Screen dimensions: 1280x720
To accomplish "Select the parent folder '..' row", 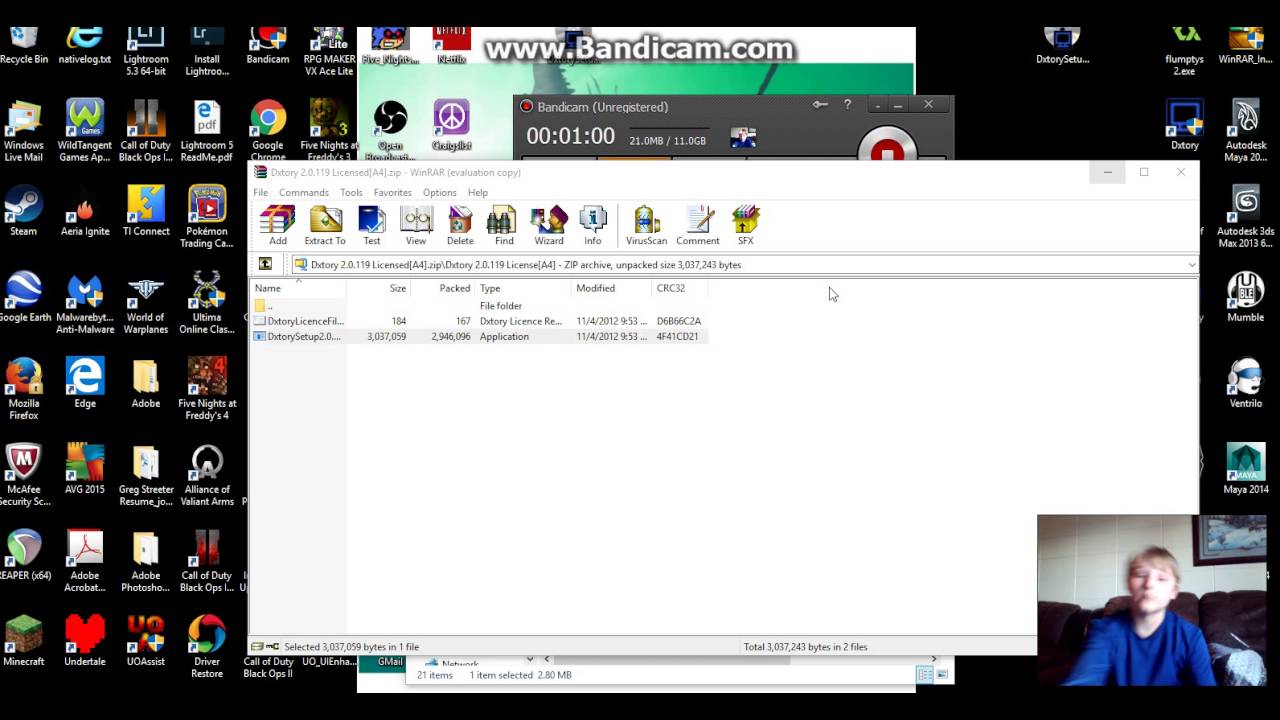I will (480, 305).
